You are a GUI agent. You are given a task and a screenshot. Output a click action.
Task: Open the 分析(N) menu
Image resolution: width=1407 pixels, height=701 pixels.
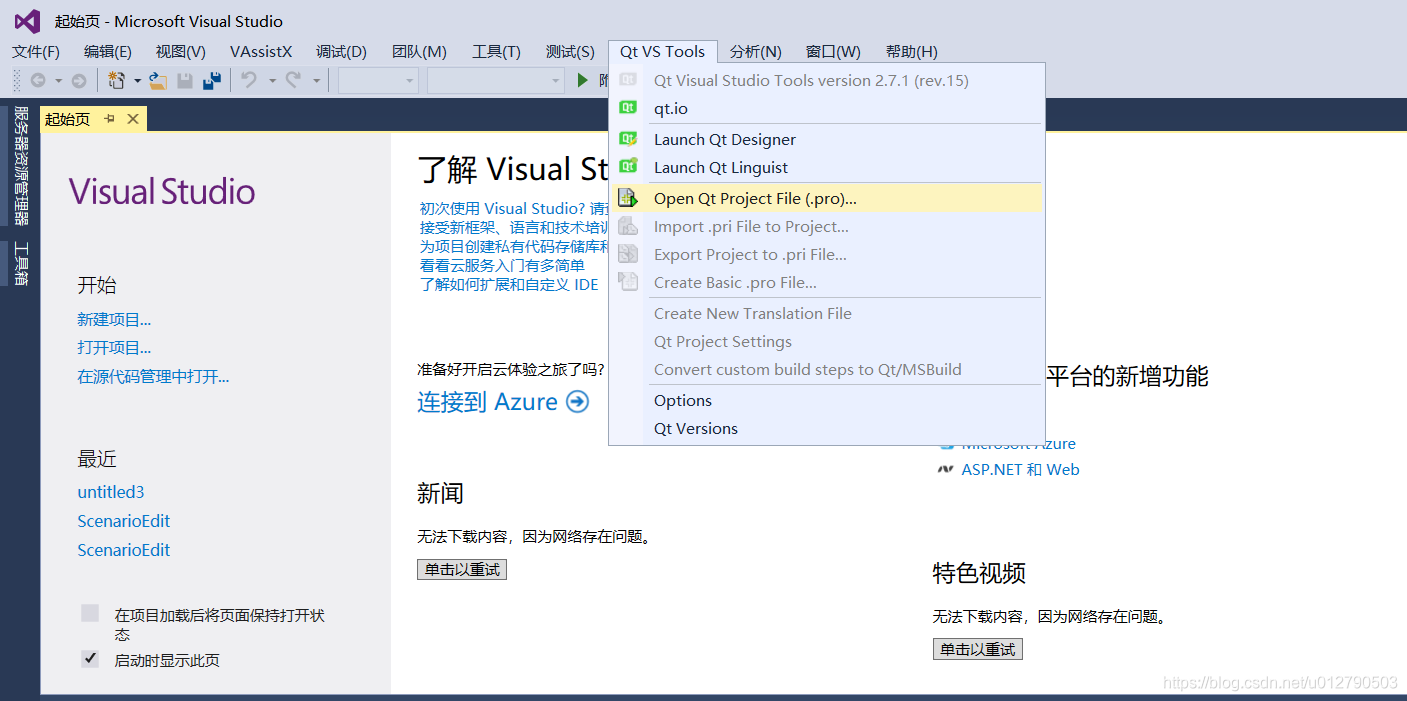point(755,52)
